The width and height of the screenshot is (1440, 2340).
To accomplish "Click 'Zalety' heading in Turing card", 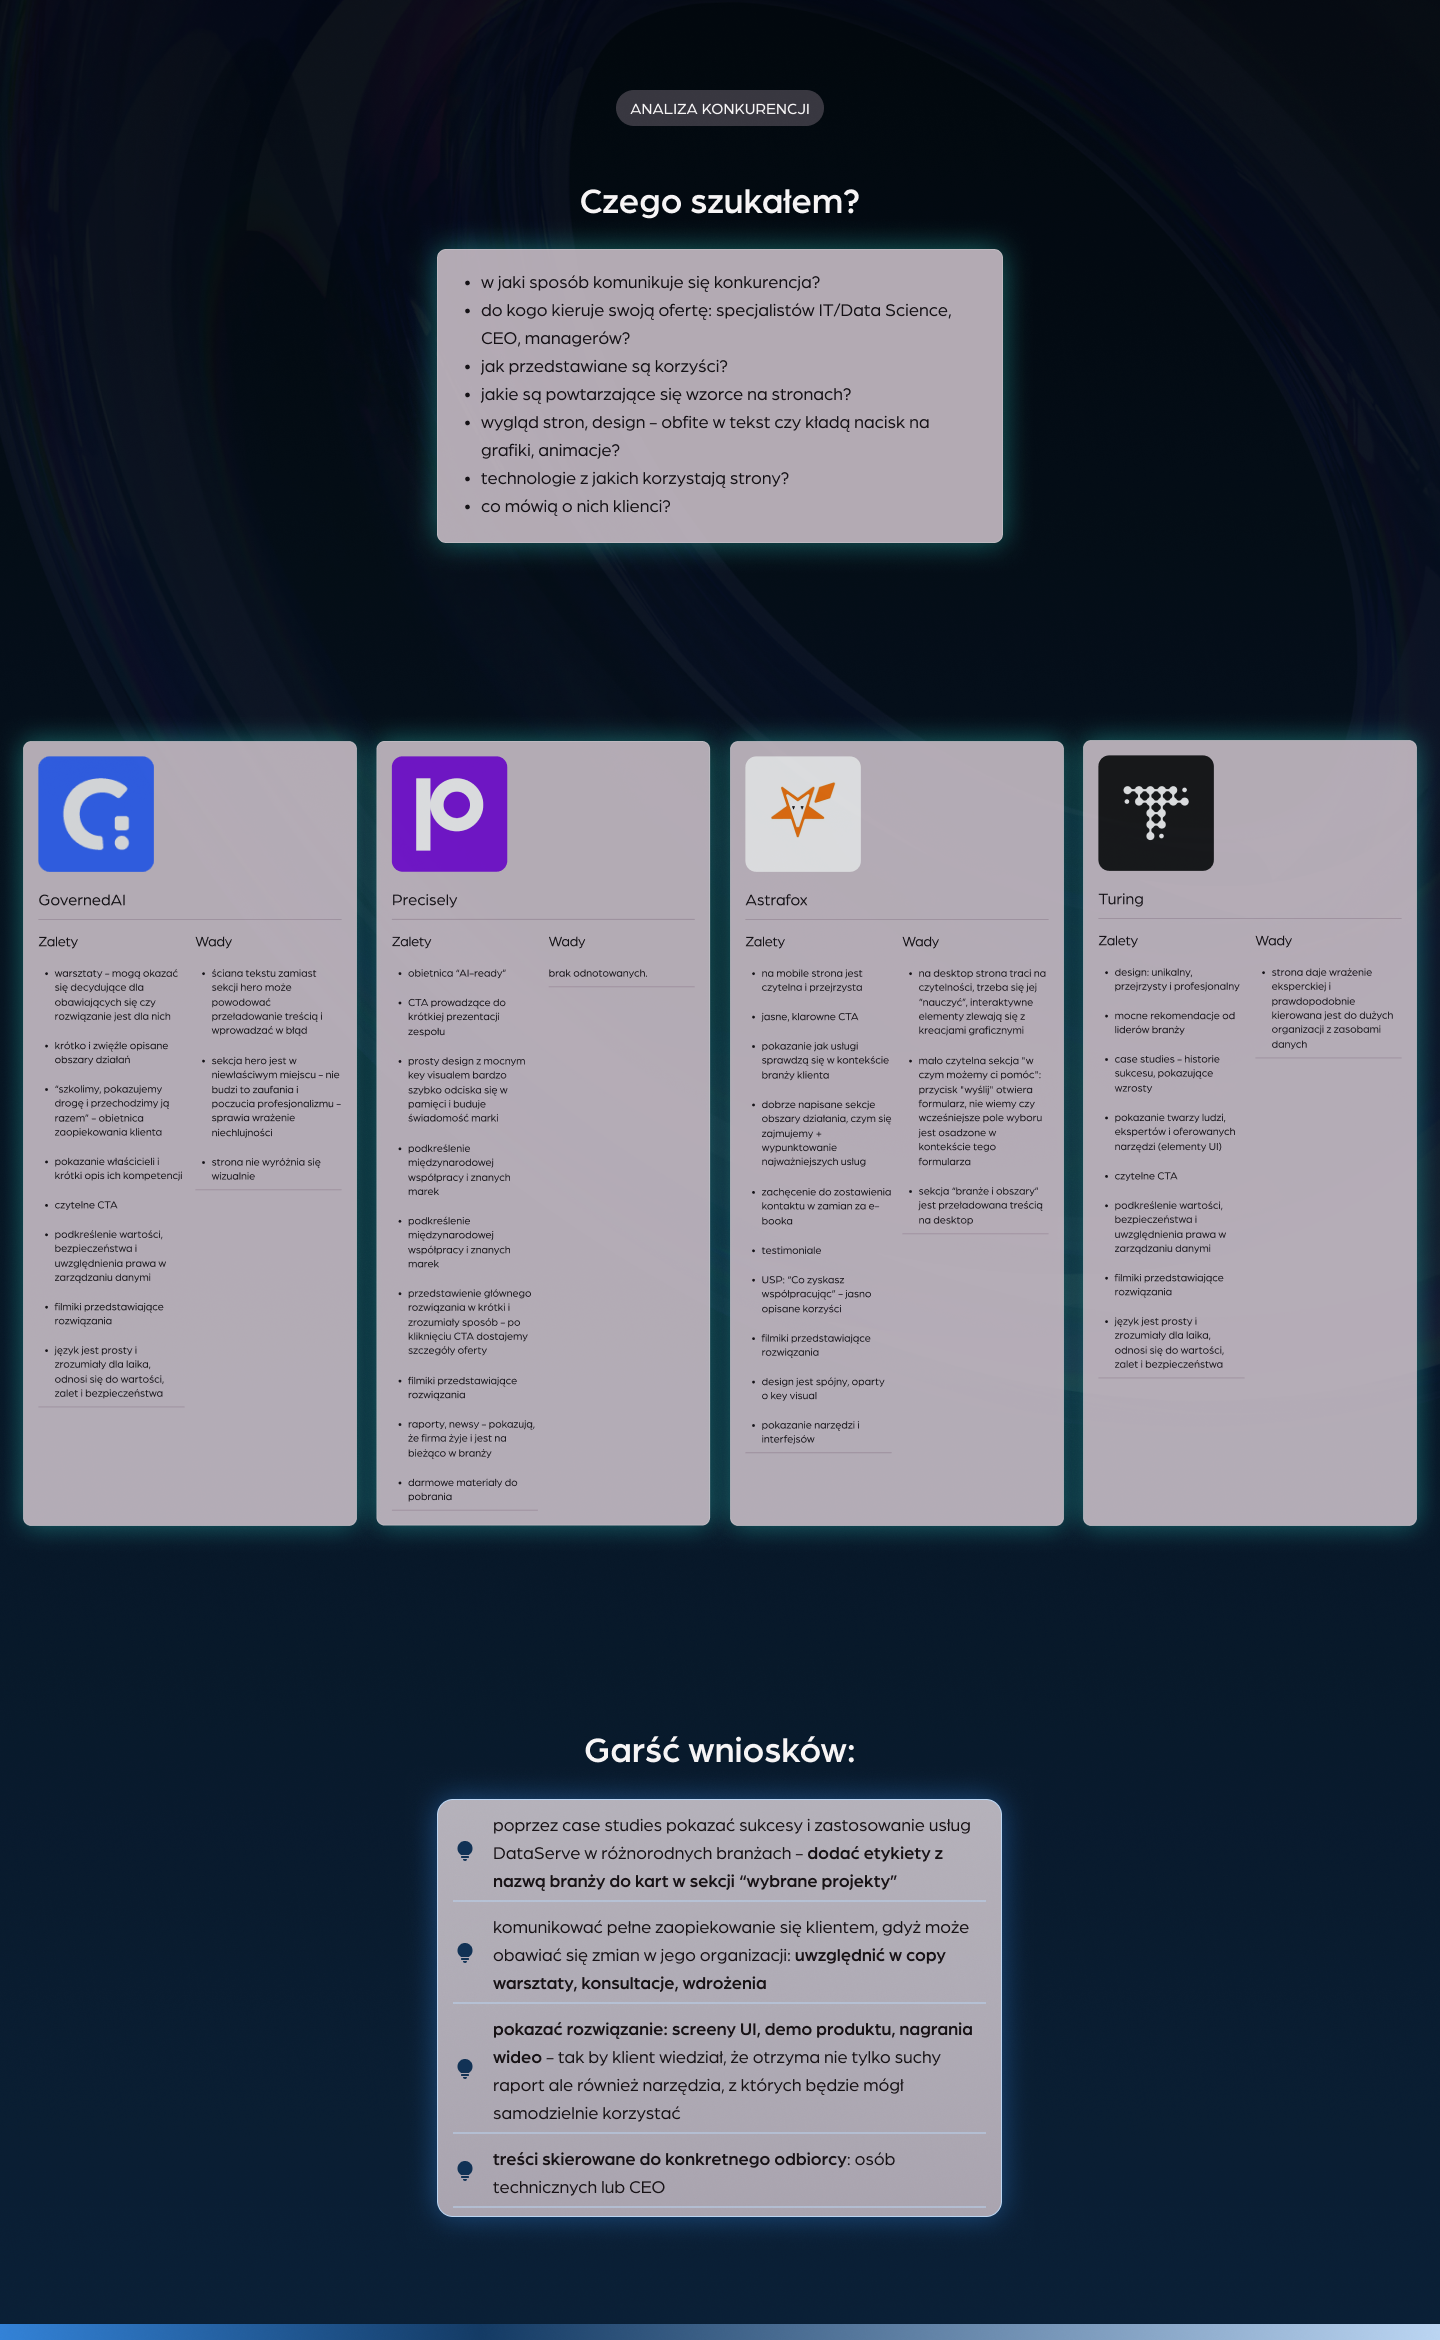I will tap(1118, 941).
